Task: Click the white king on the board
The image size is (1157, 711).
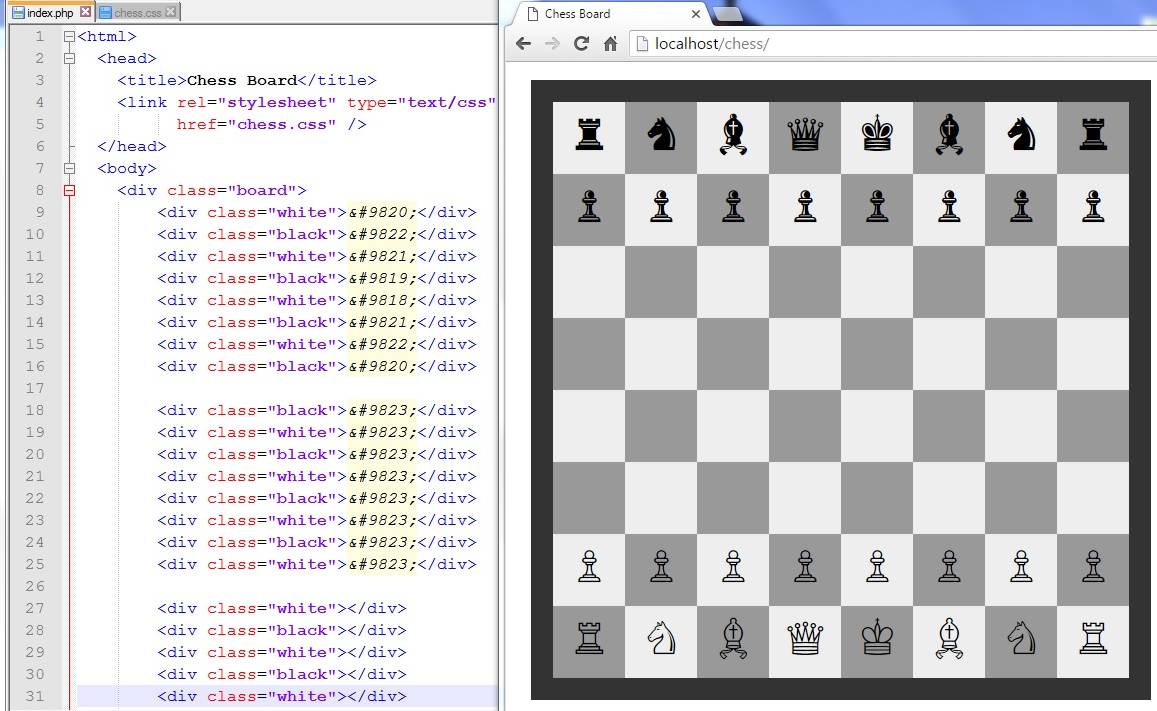Action: [877, 639]
